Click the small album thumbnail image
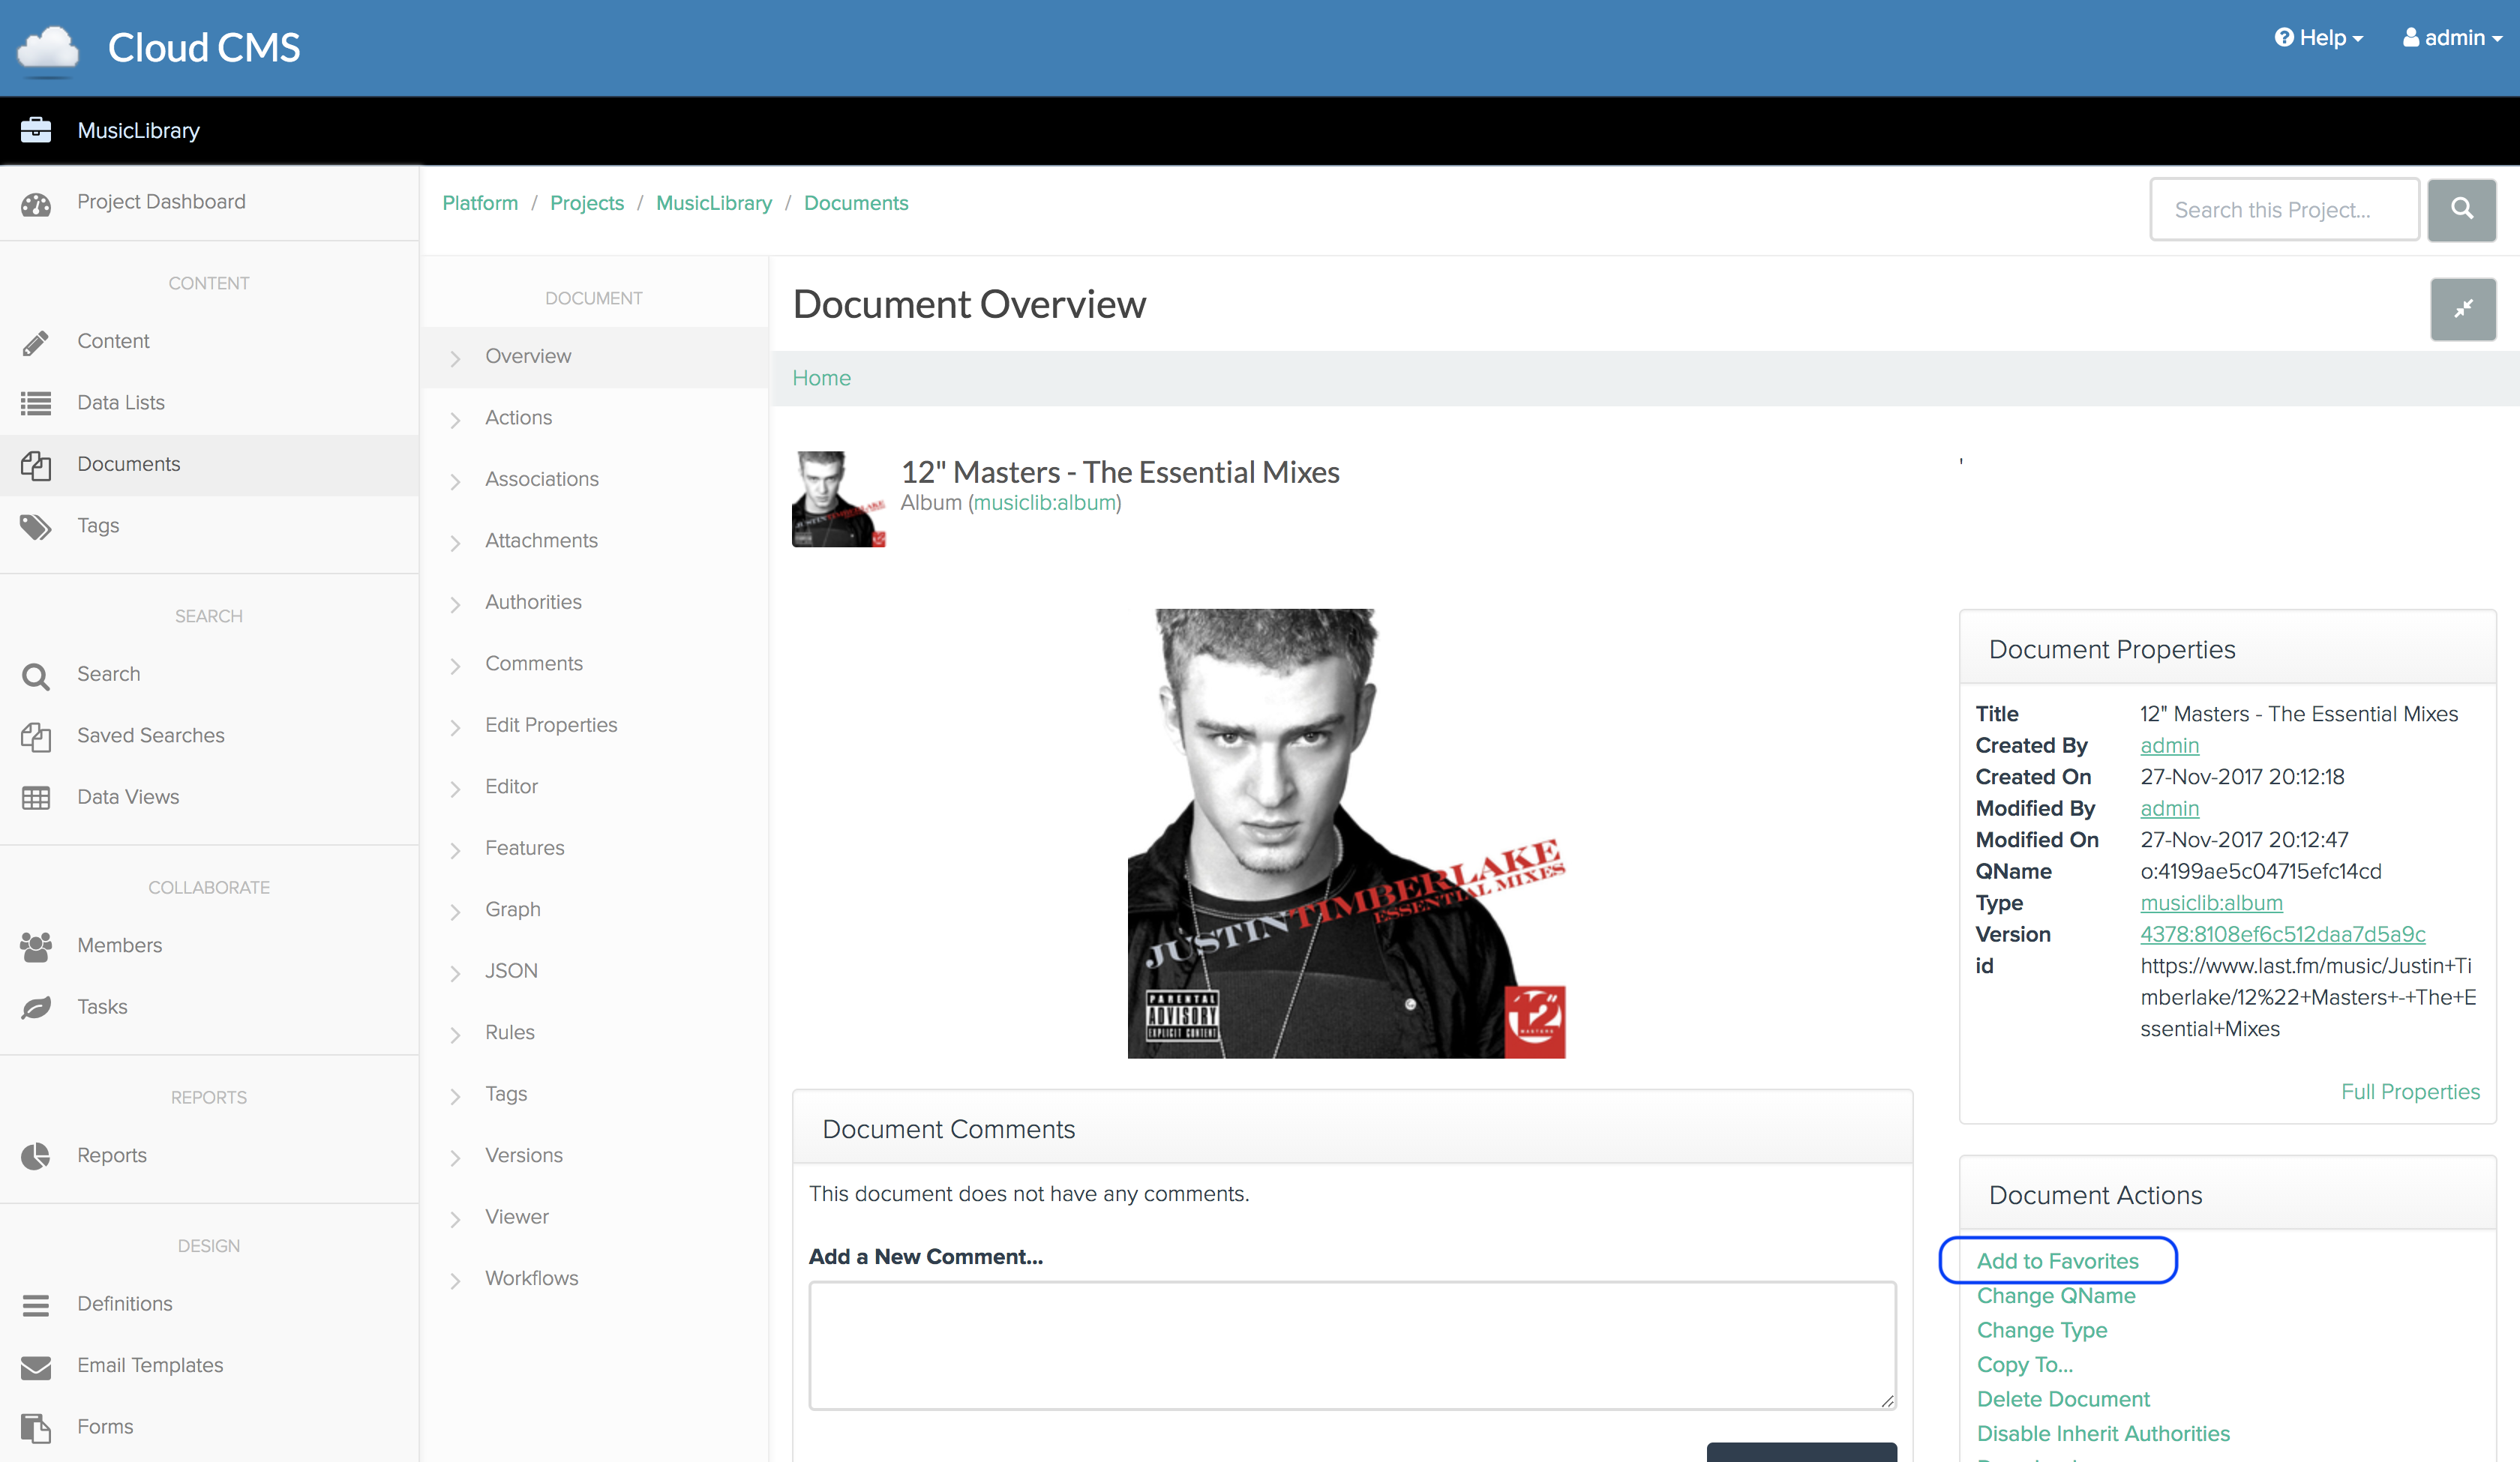2520x1462 pixels. (x=839, y=499)
